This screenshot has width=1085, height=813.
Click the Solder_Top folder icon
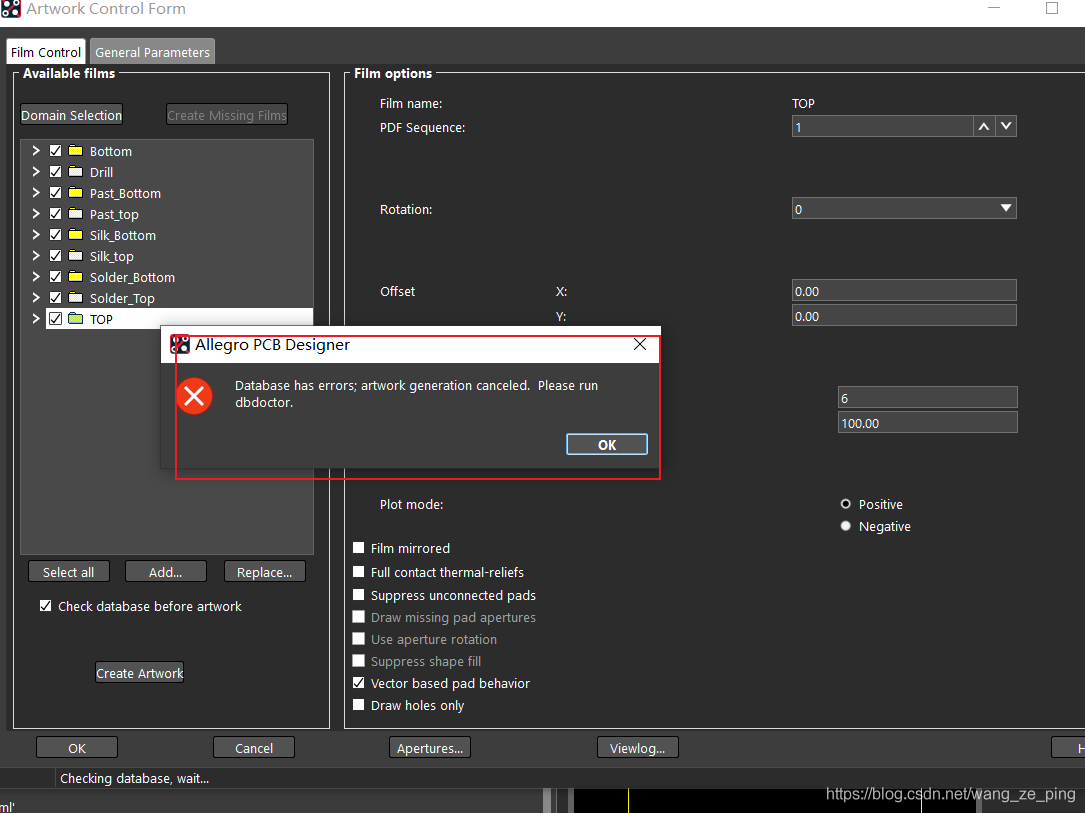coord(75,298)
